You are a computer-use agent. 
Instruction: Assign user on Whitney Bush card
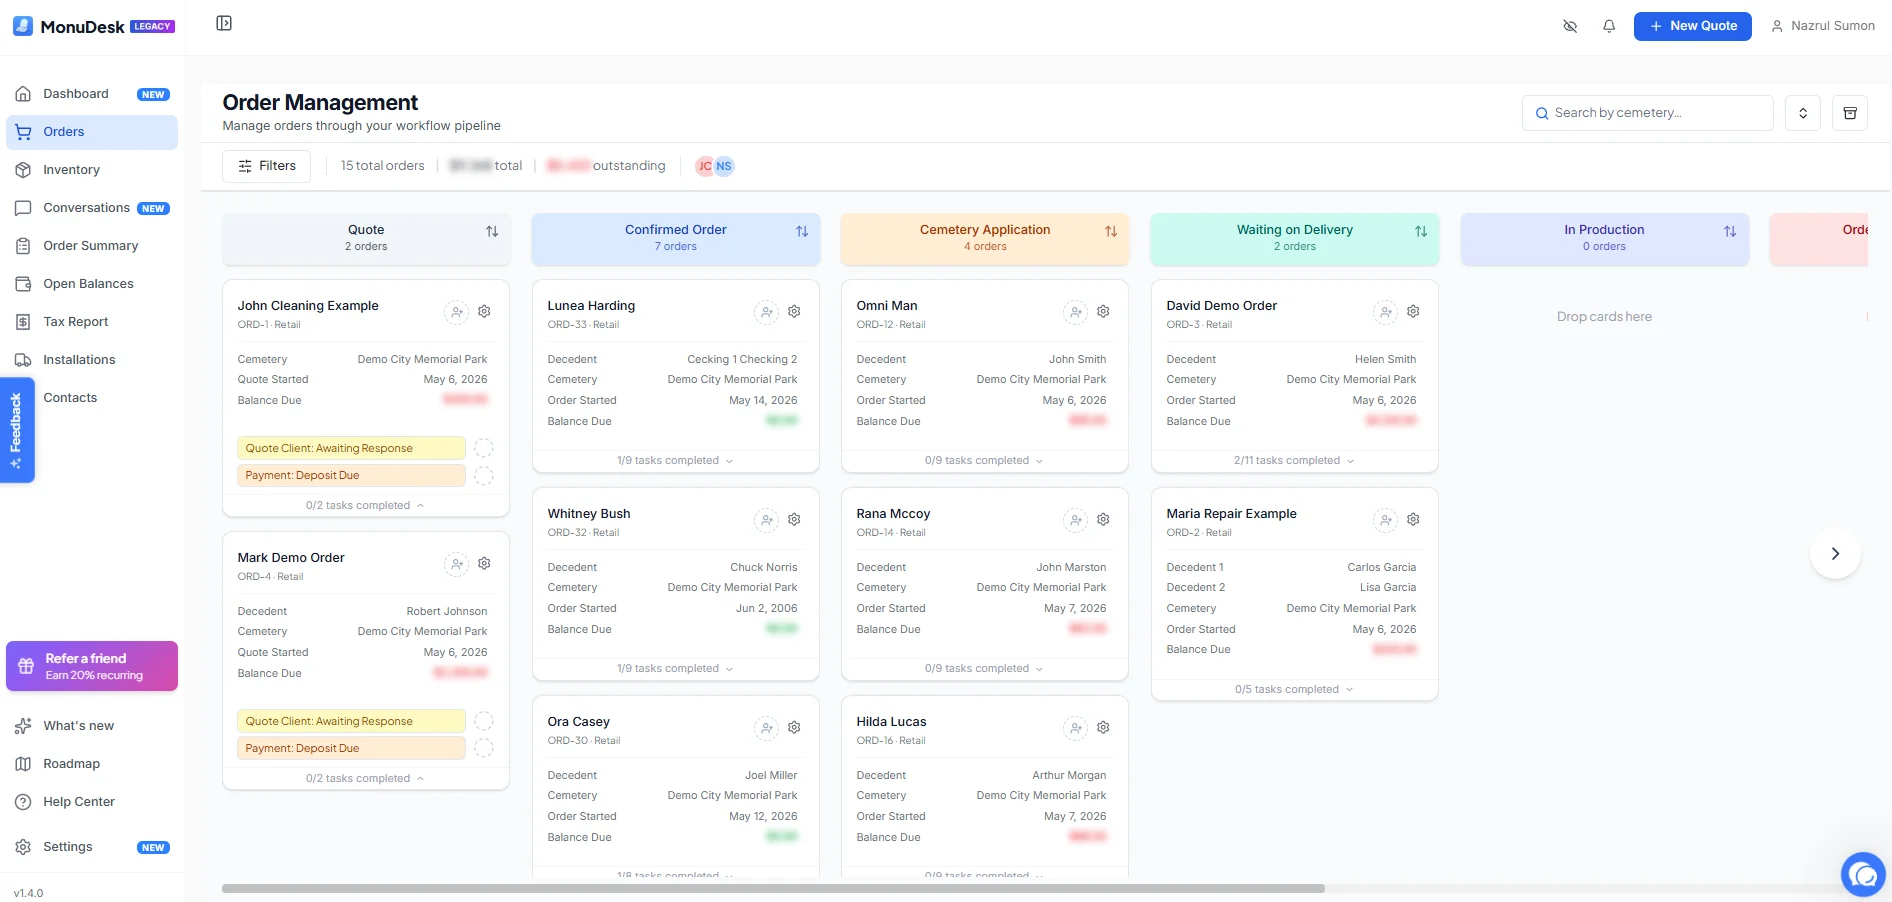[767, 520]
